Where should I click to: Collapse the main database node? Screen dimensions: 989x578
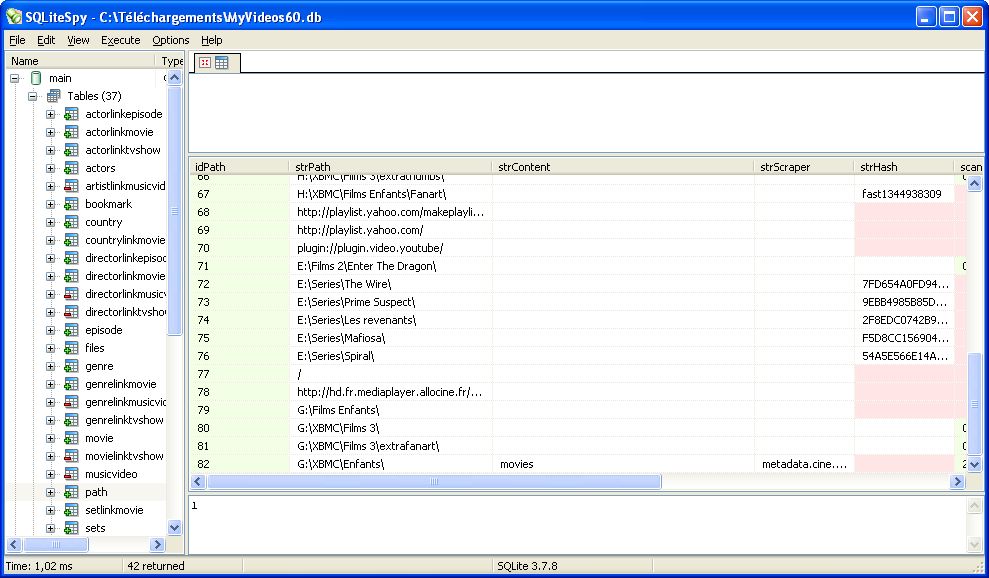point(15,78)
